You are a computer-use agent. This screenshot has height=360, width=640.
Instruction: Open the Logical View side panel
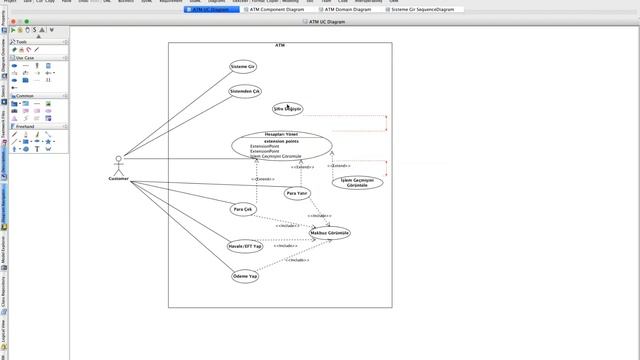pos(4,335)
